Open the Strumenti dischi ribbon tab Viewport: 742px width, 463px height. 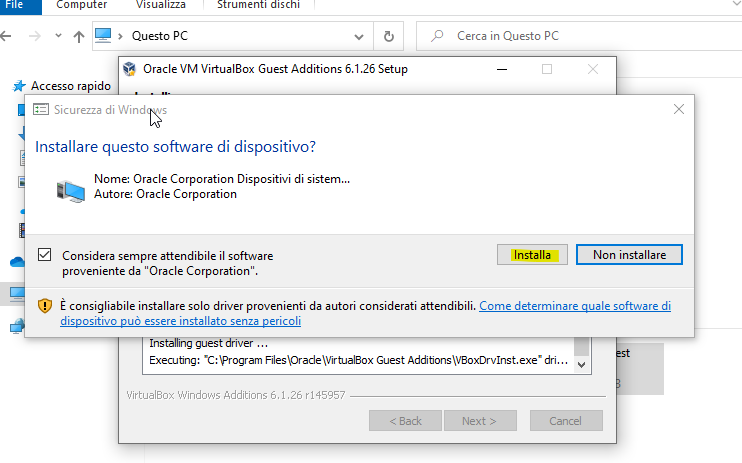(x=258, y=5)
